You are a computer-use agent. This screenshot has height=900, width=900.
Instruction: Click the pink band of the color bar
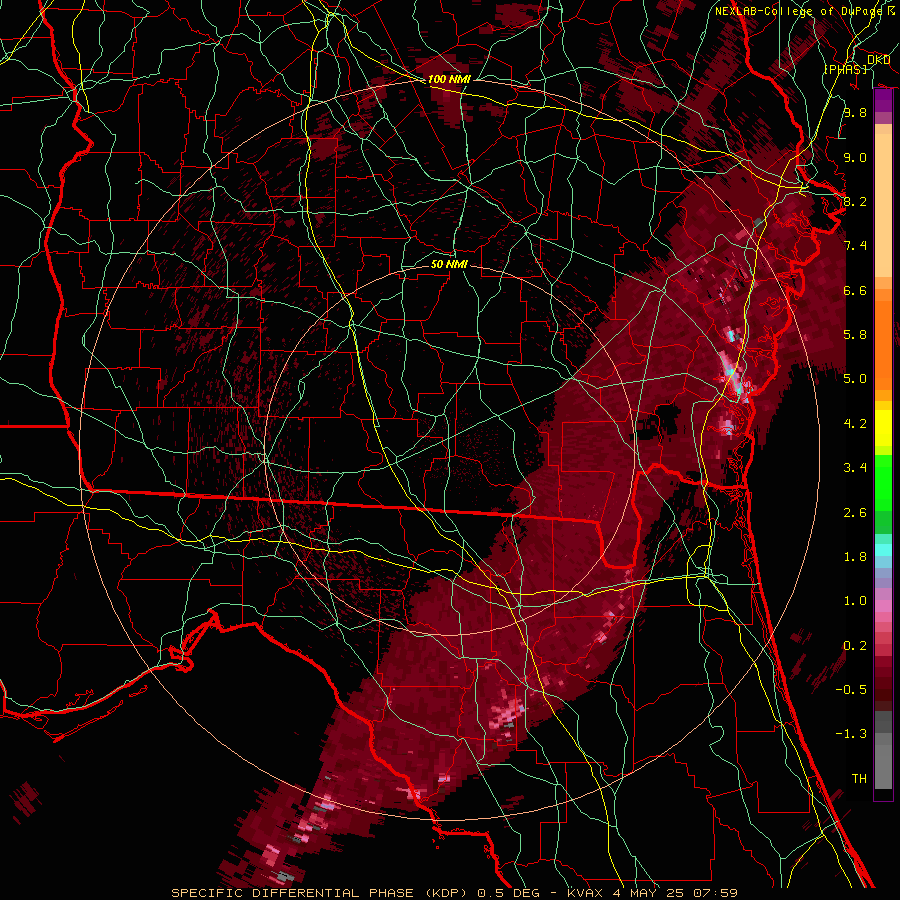pyautogui.click(x=883, y=606)
